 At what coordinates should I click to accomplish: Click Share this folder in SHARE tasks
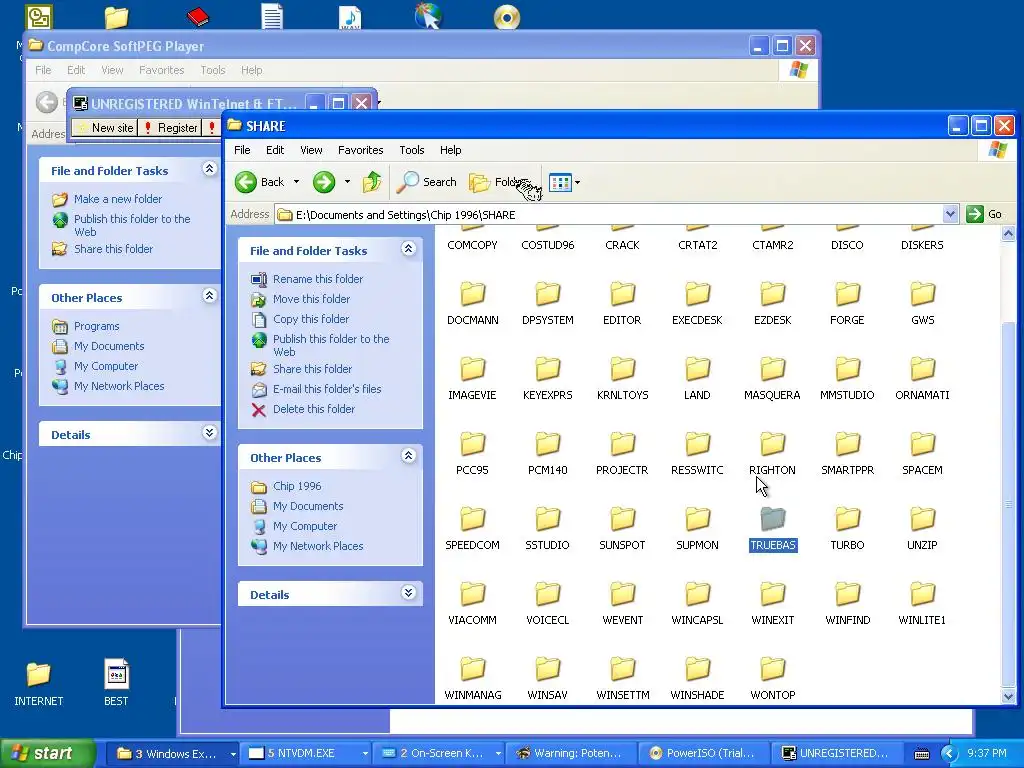click(x=312, y=369)
